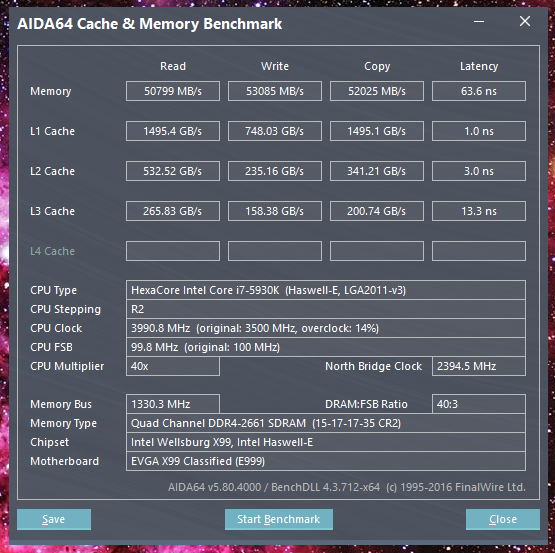Click the empty L4 Cache Read box
Screen dimensions: 555x553
(173, 251)
